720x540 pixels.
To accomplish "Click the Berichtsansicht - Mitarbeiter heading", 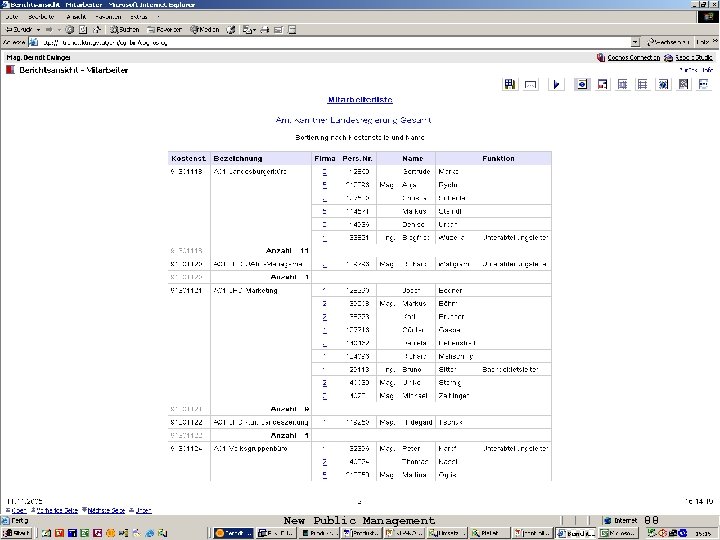I will (73, 70).
